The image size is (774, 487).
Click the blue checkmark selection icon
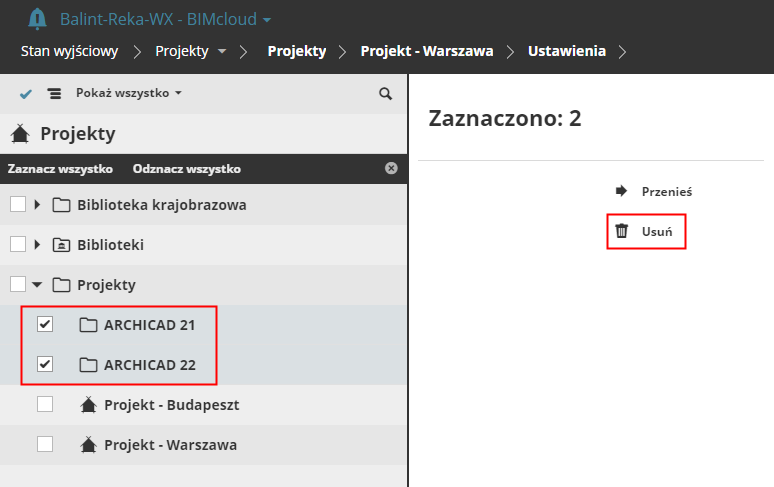[x=26, y=94]
